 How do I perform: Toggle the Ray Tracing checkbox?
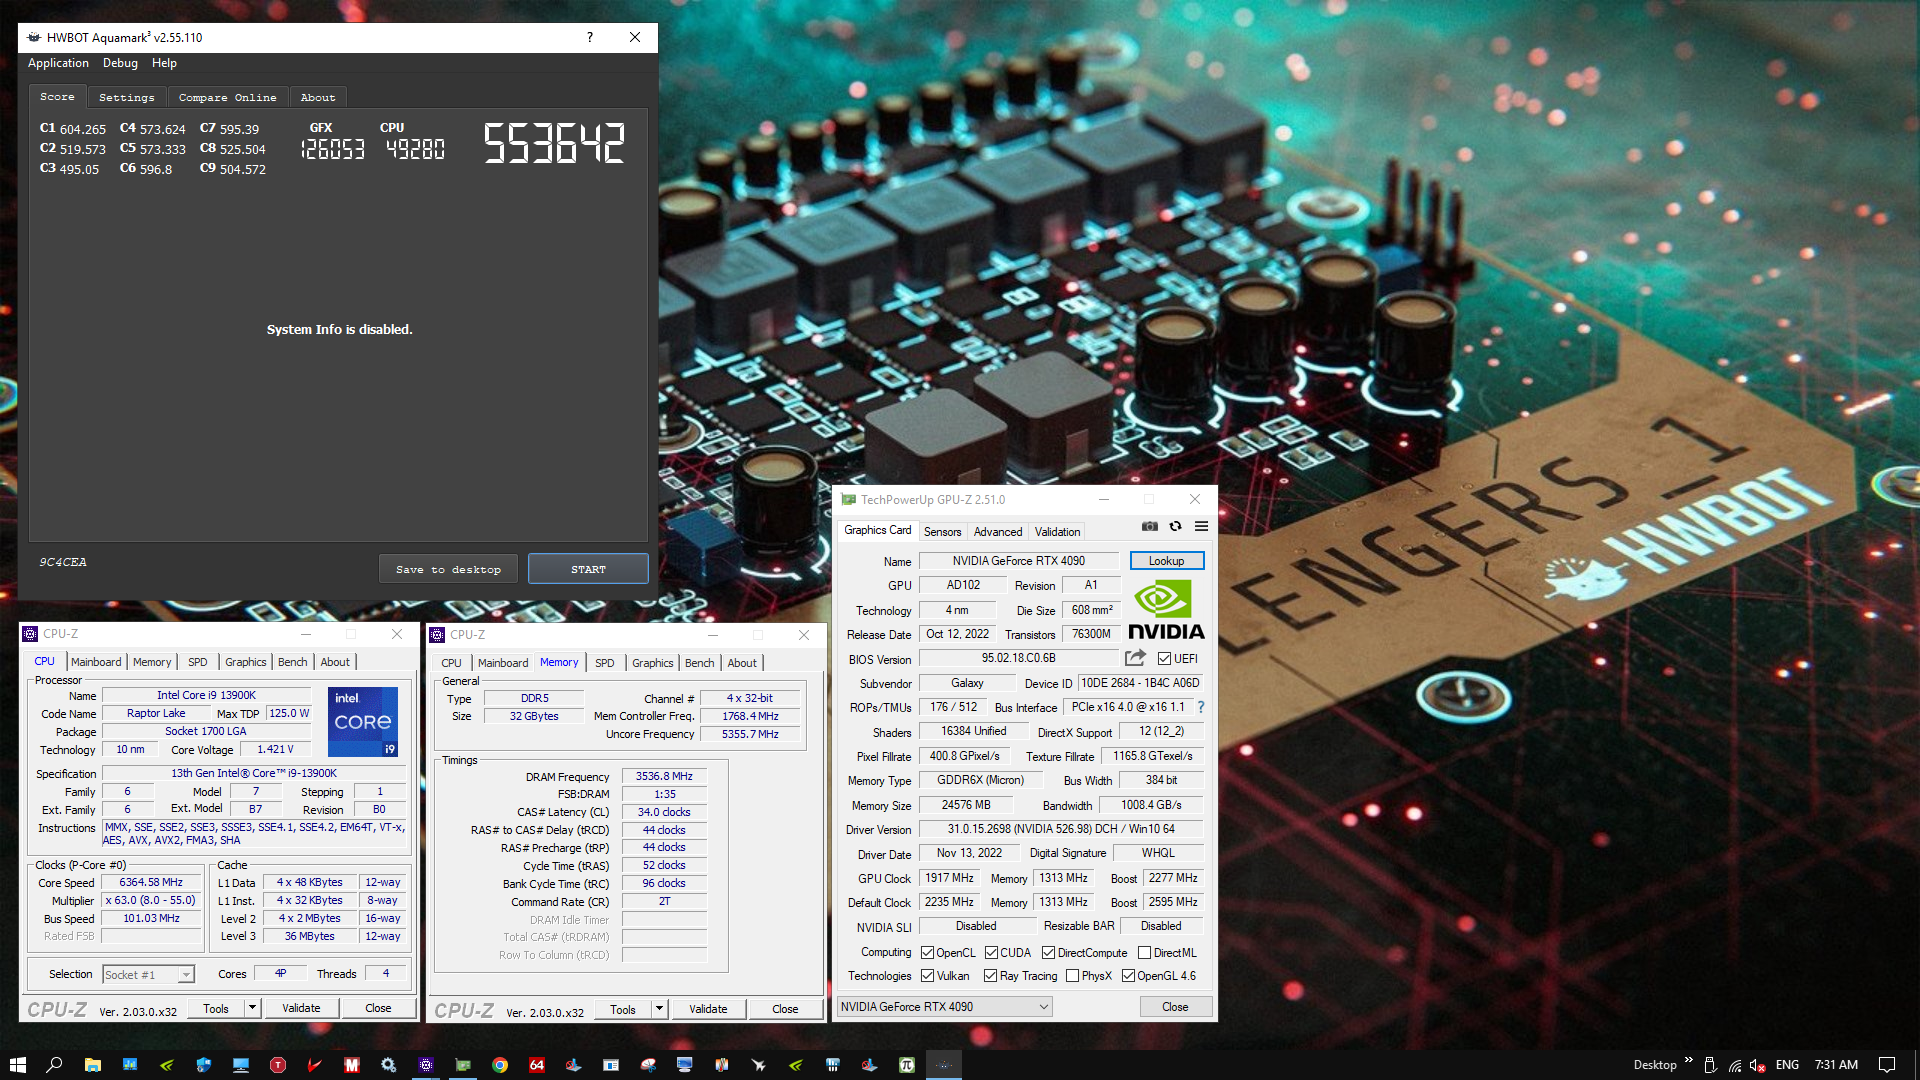tap(990, 976)
